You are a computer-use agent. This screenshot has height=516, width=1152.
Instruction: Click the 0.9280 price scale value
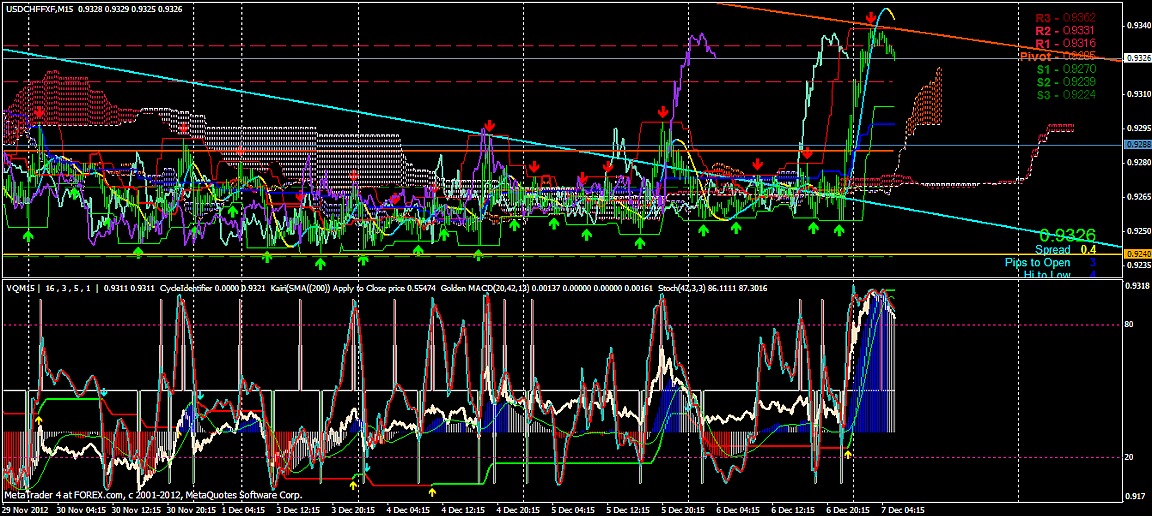click(x=1138, y=162)
